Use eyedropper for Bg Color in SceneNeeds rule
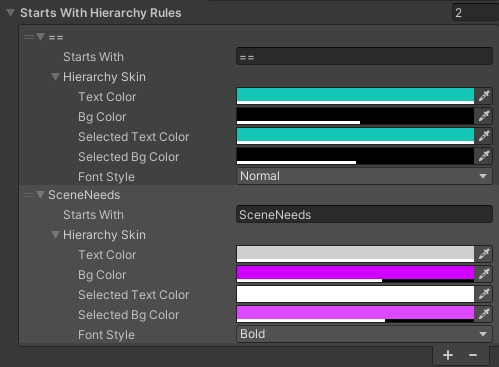The width and height of the screenshot is (499, 367). coord(484,274)
